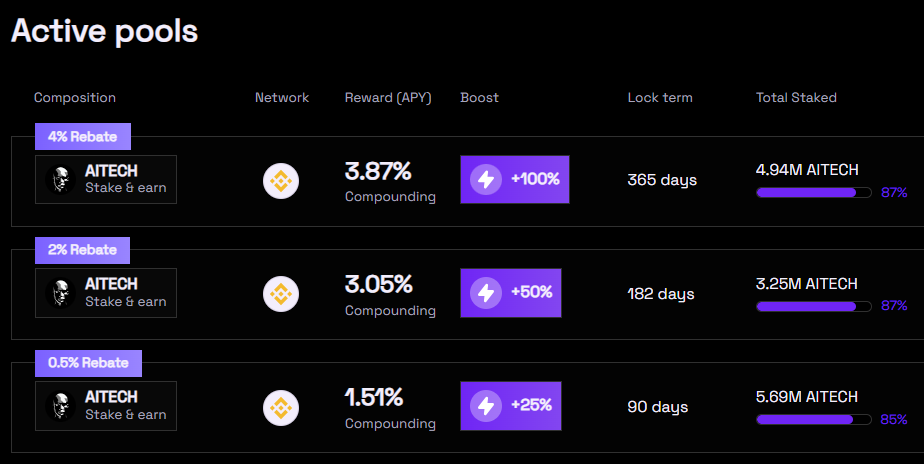Select the 0.5% Rebate badge
Image resolution: width=924 pixels, height=464 pixels.
tap(88, 363)
